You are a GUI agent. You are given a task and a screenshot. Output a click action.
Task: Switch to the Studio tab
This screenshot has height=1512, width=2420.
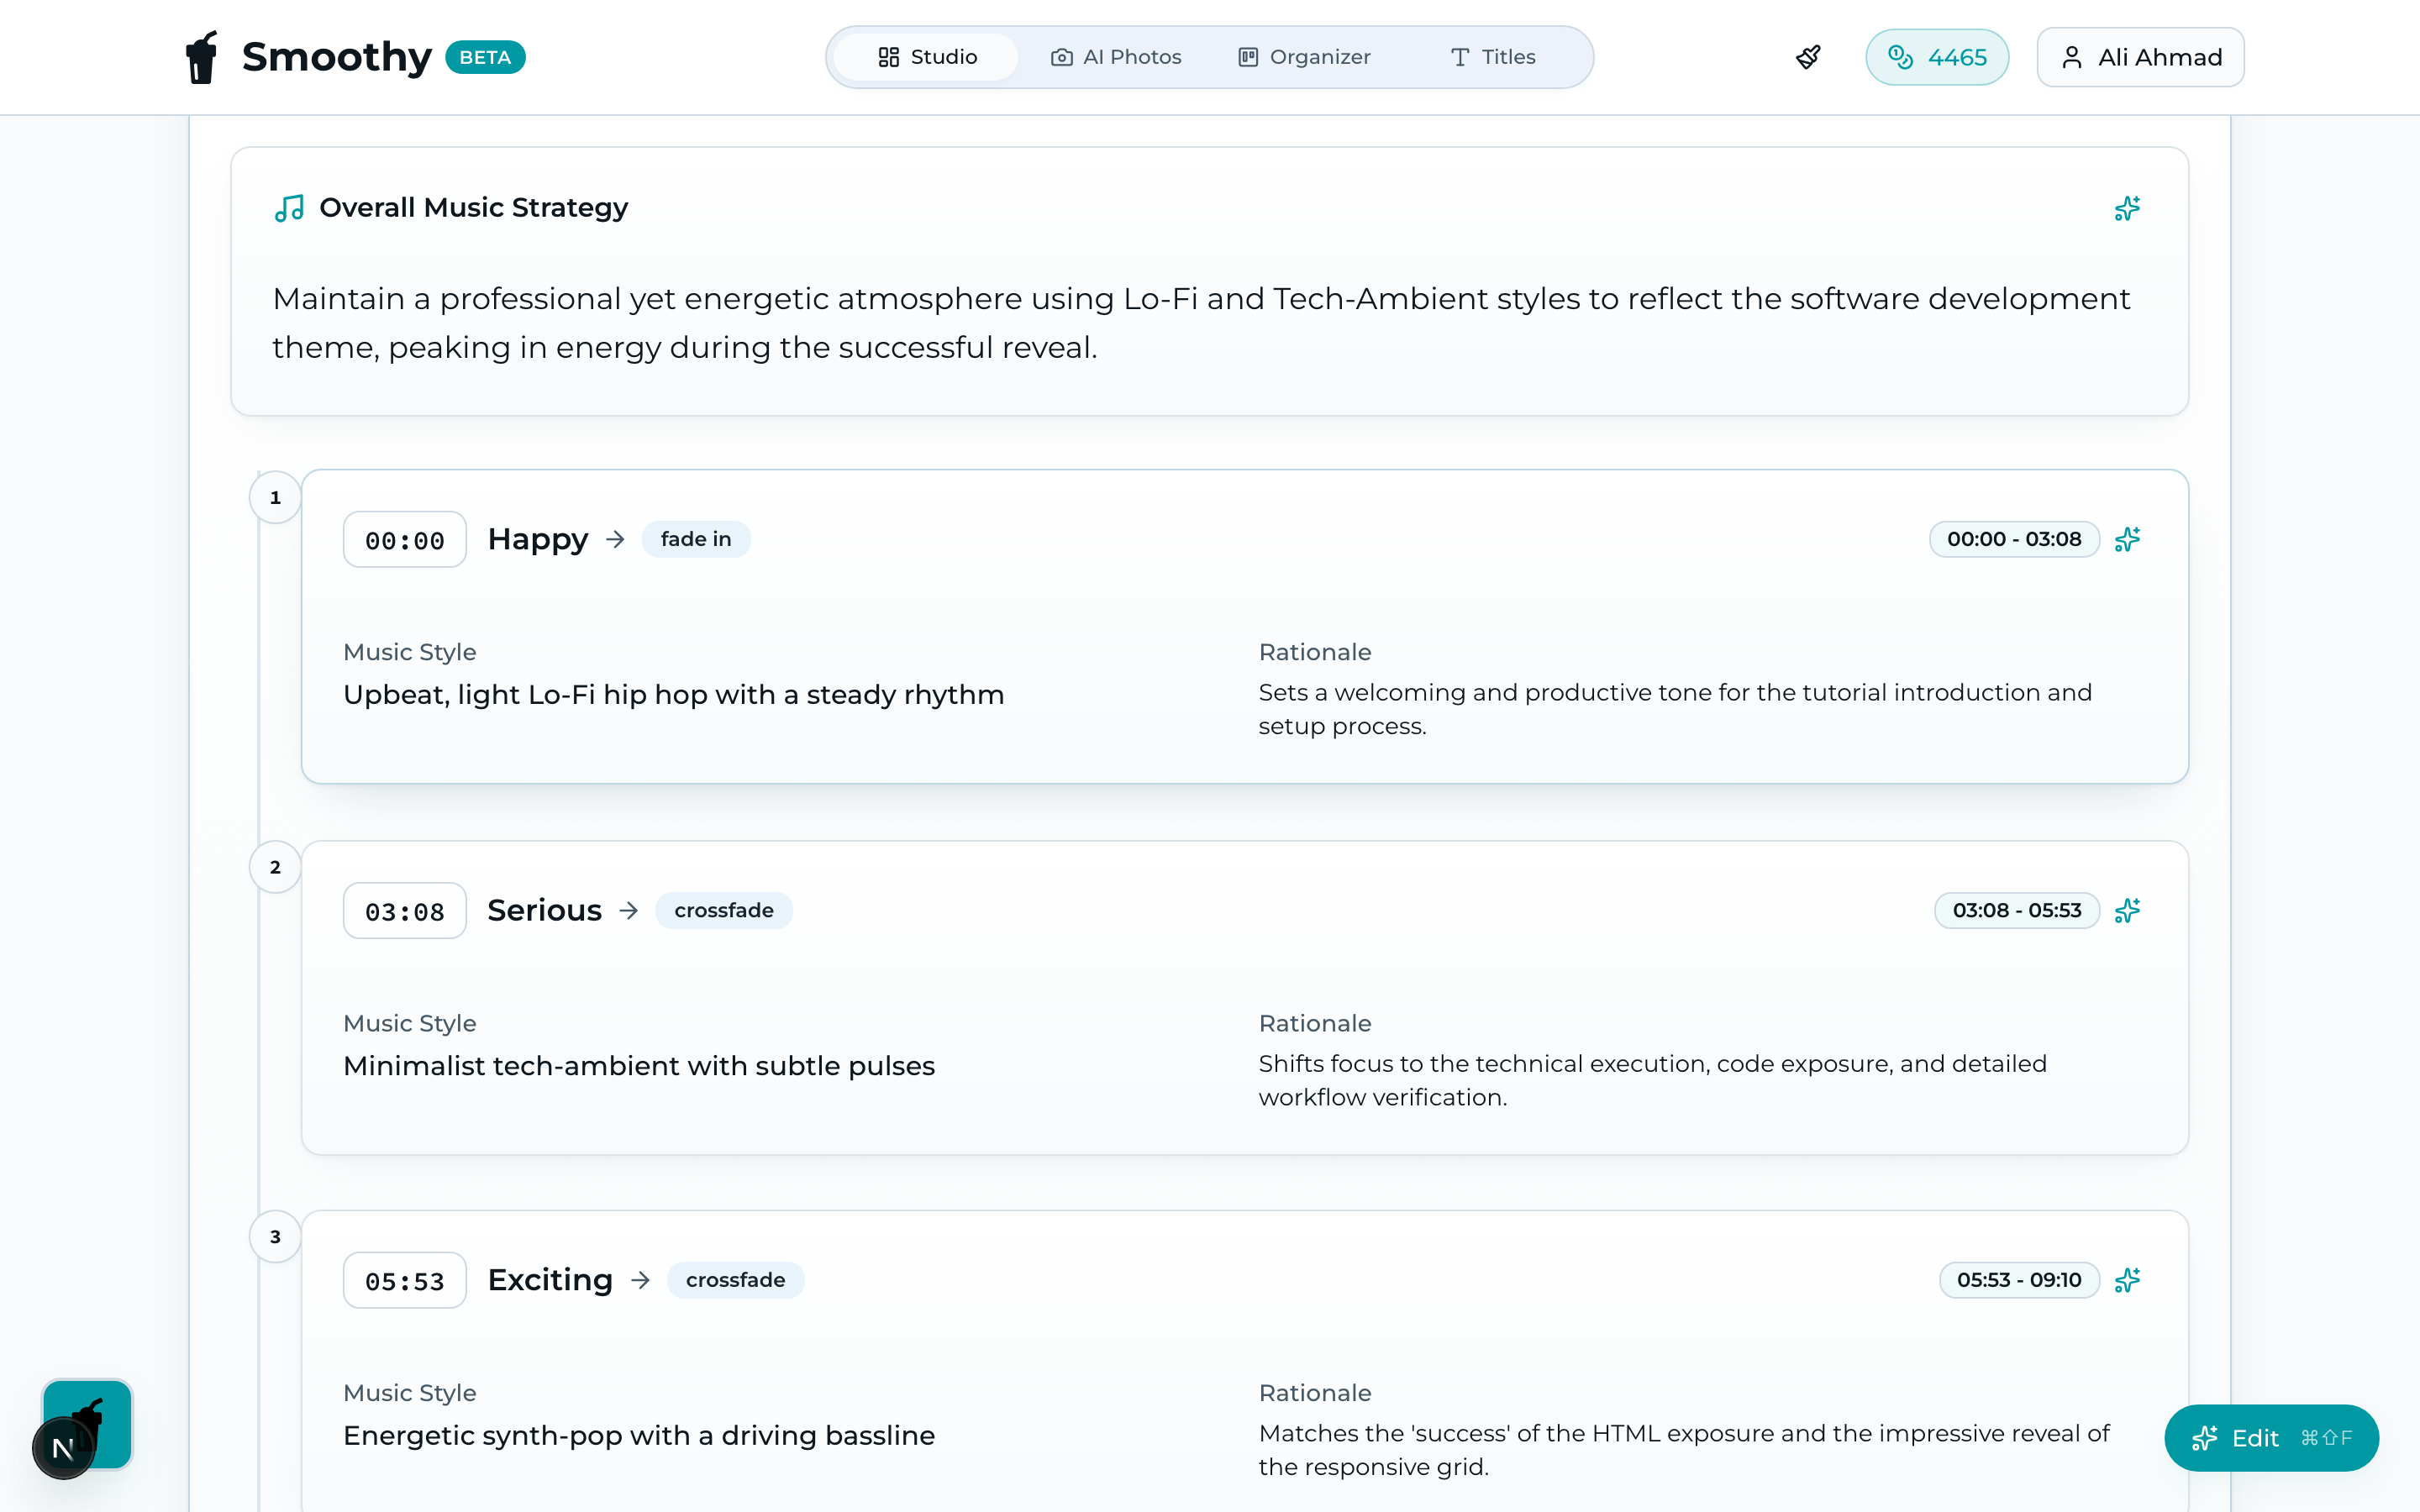click(x=927, y=57)
